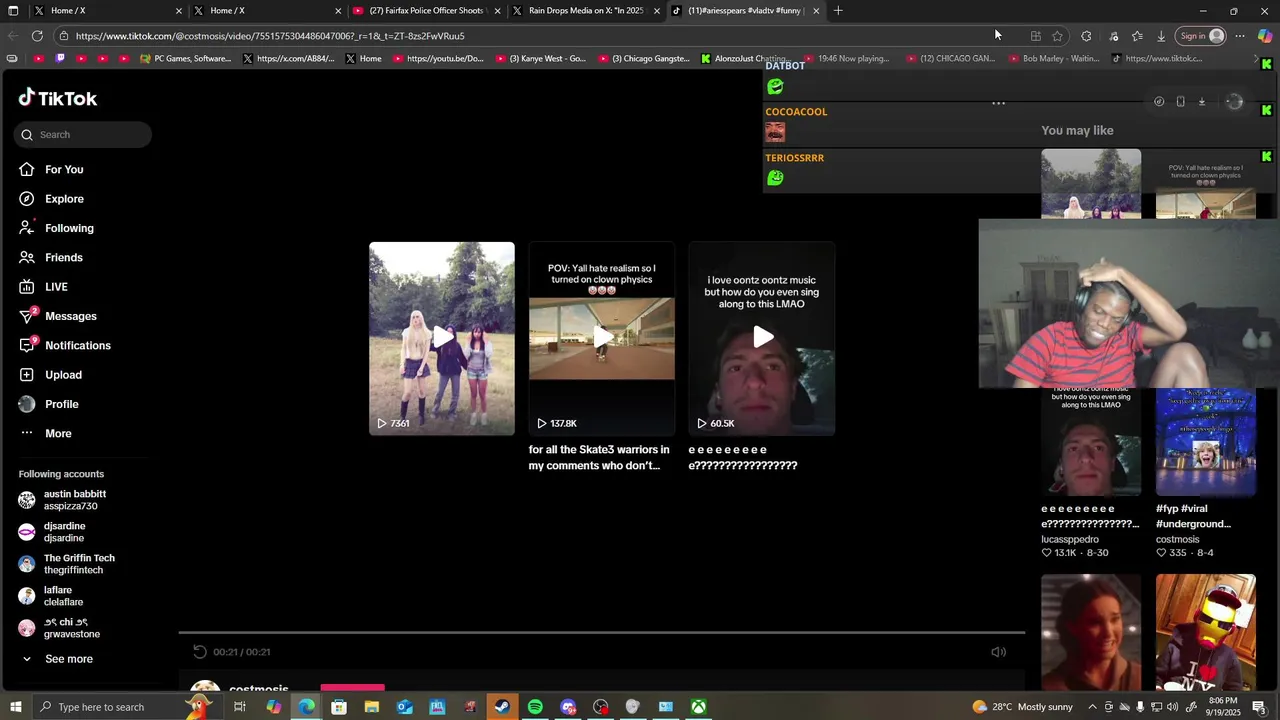Open Spotify from the taskbar
This screenshot has width=1280, height=720.
tap(535, 707)
